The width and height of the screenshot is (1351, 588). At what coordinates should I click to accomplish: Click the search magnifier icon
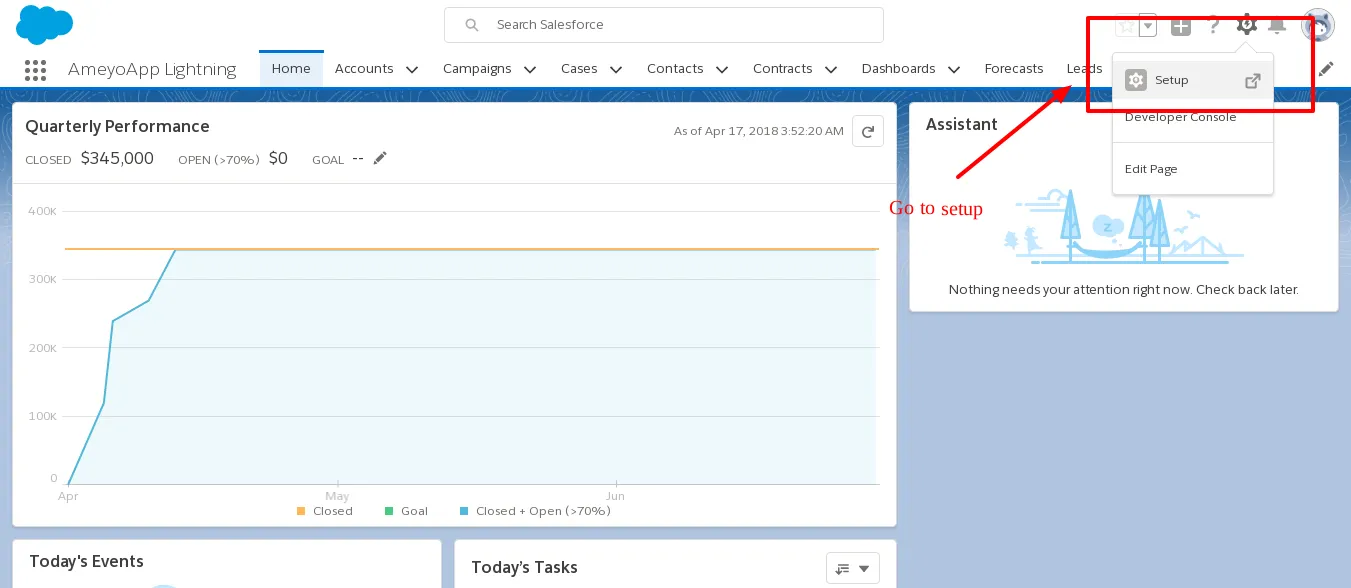(472, 25)
